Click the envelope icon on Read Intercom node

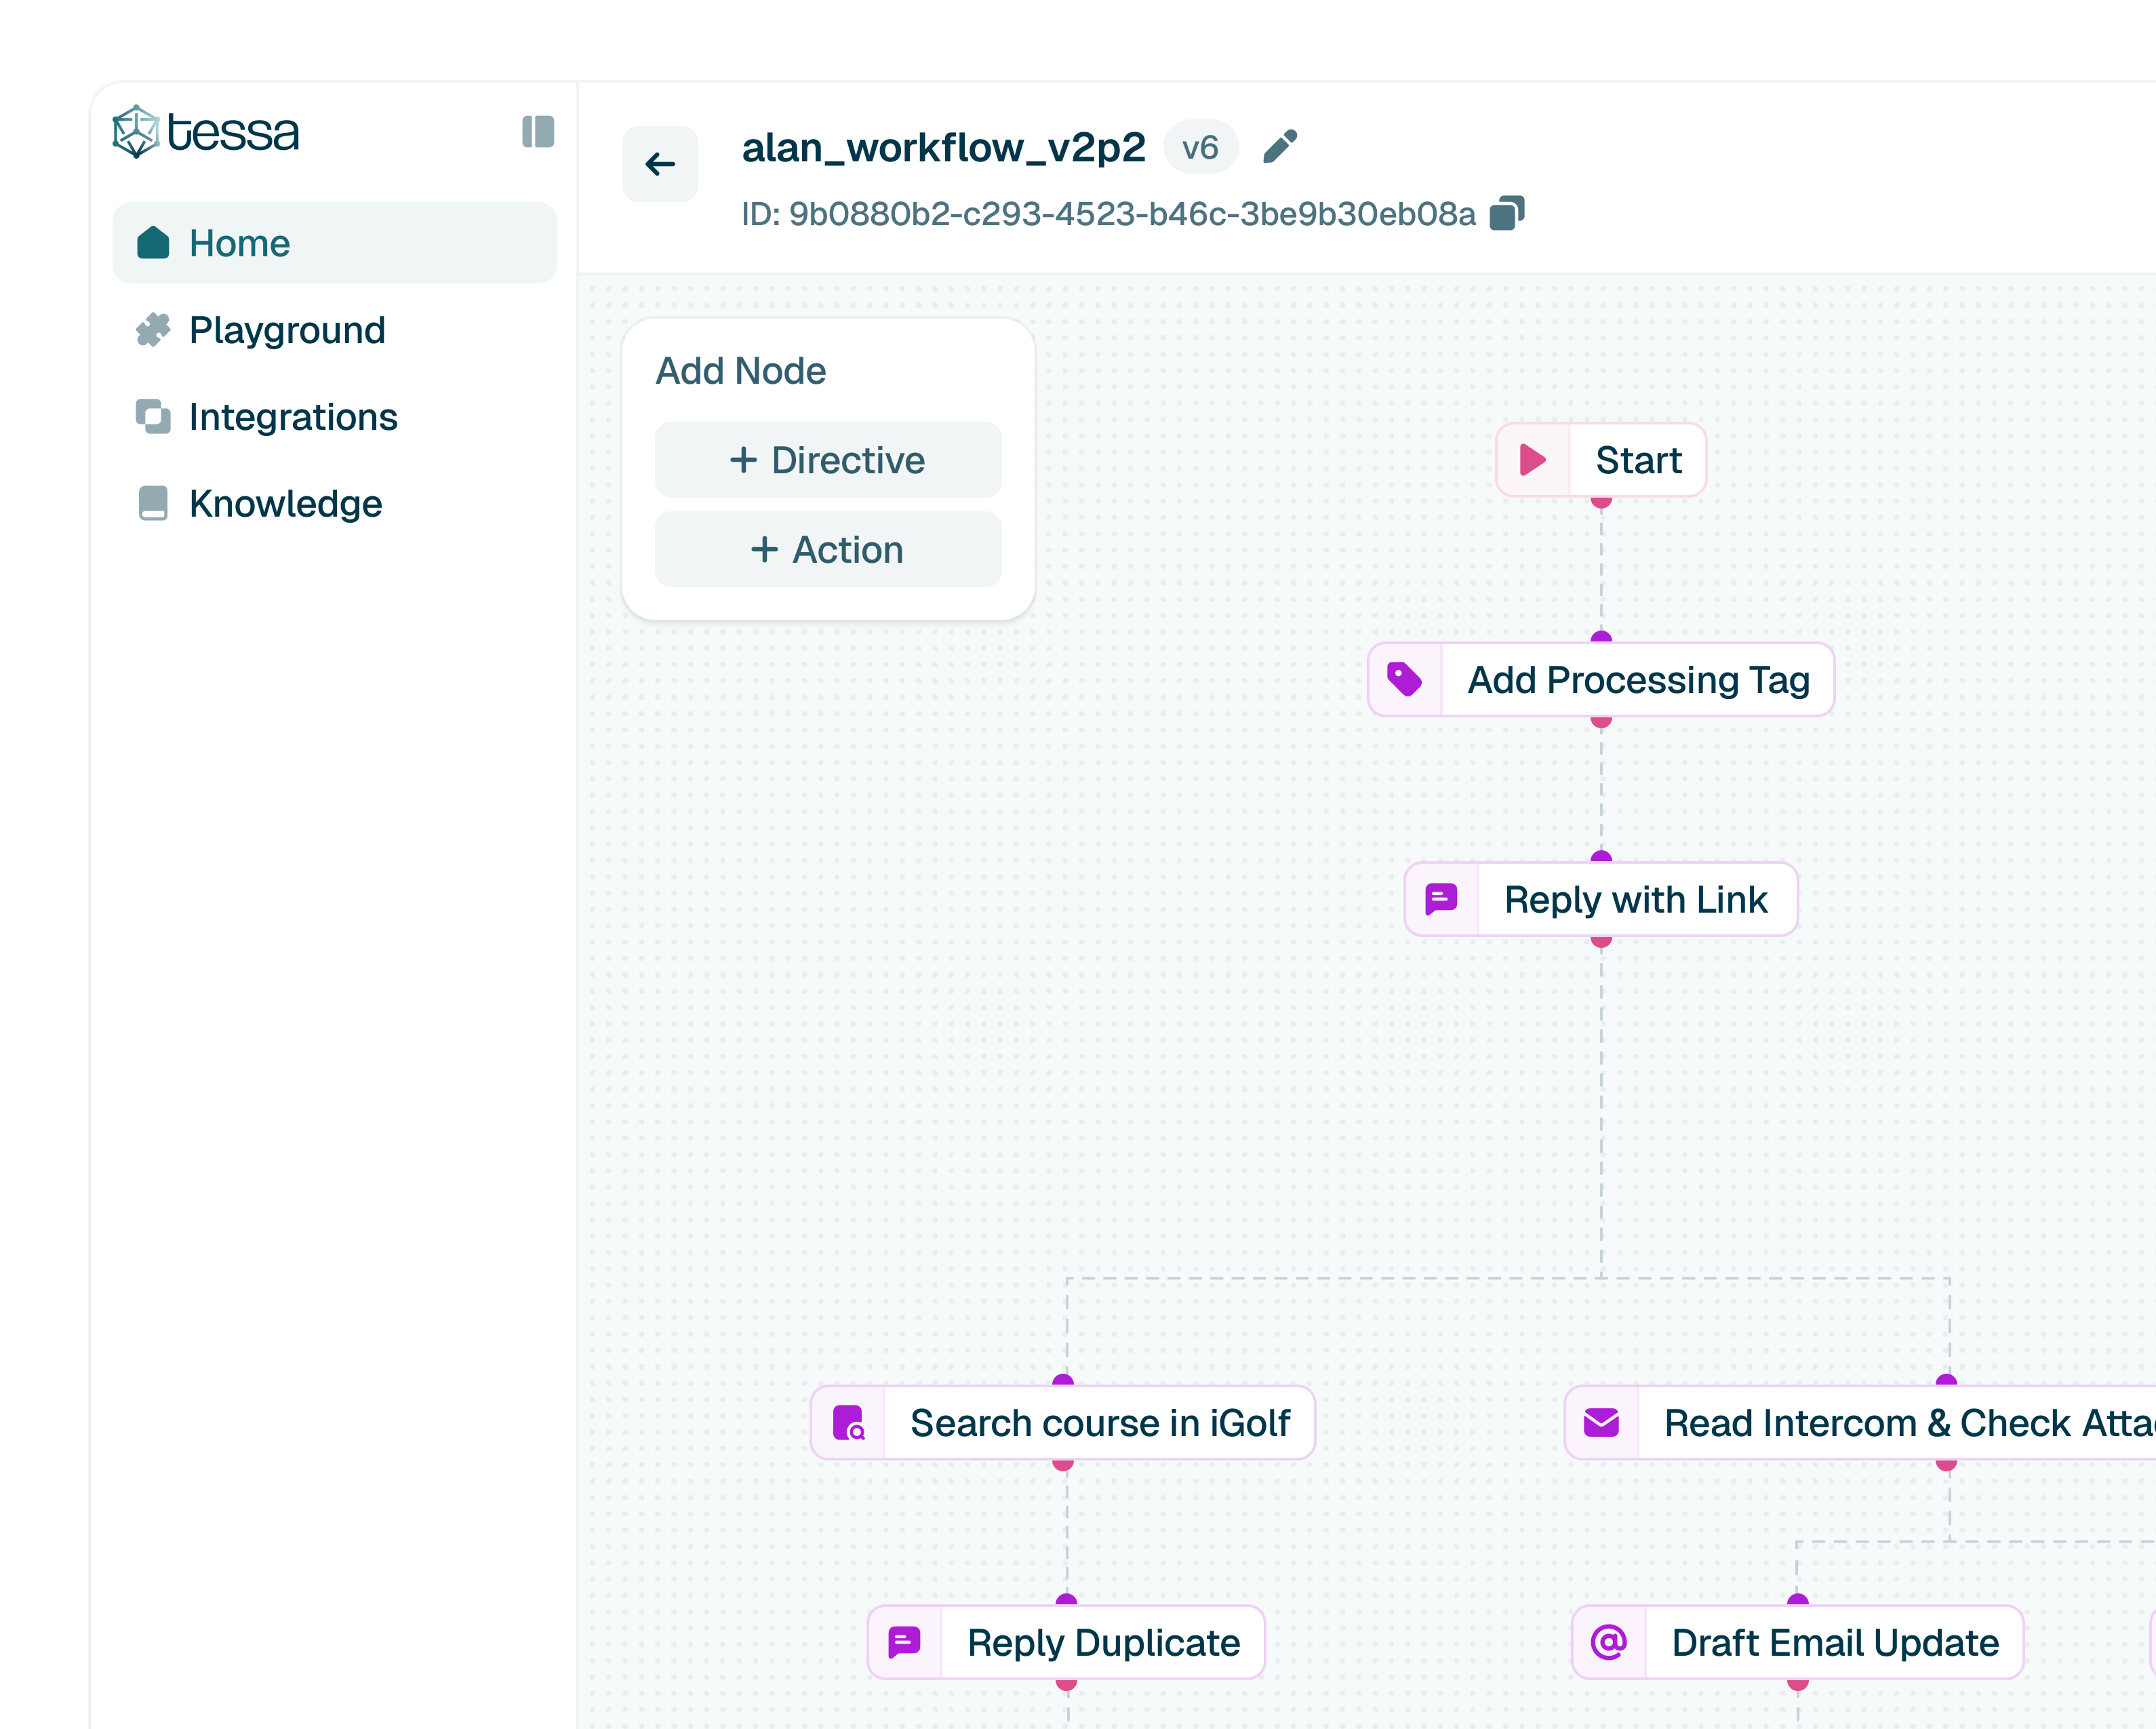[1601, 1423]
